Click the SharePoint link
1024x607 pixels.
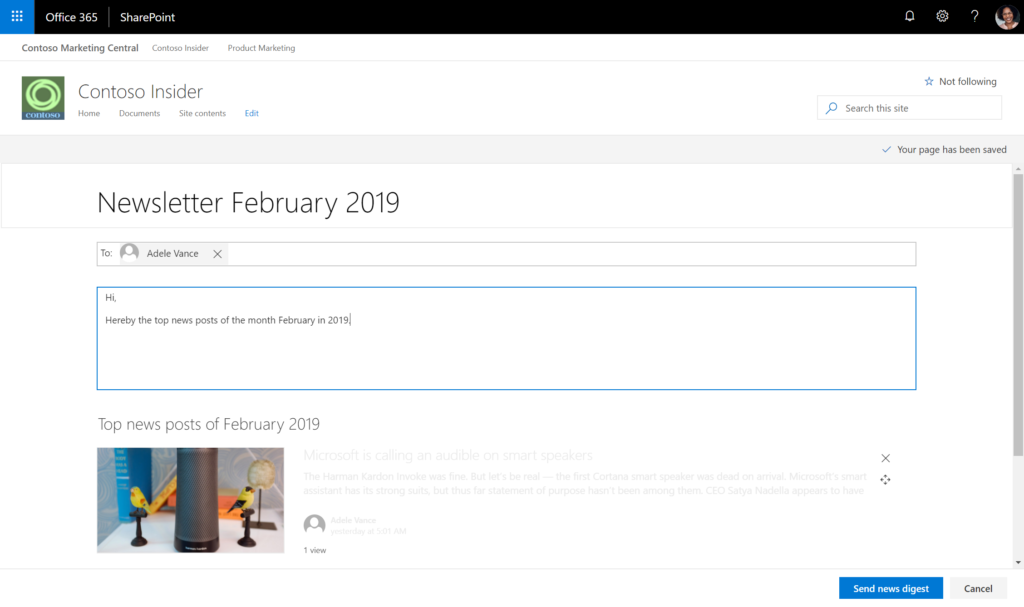[147, 17]
